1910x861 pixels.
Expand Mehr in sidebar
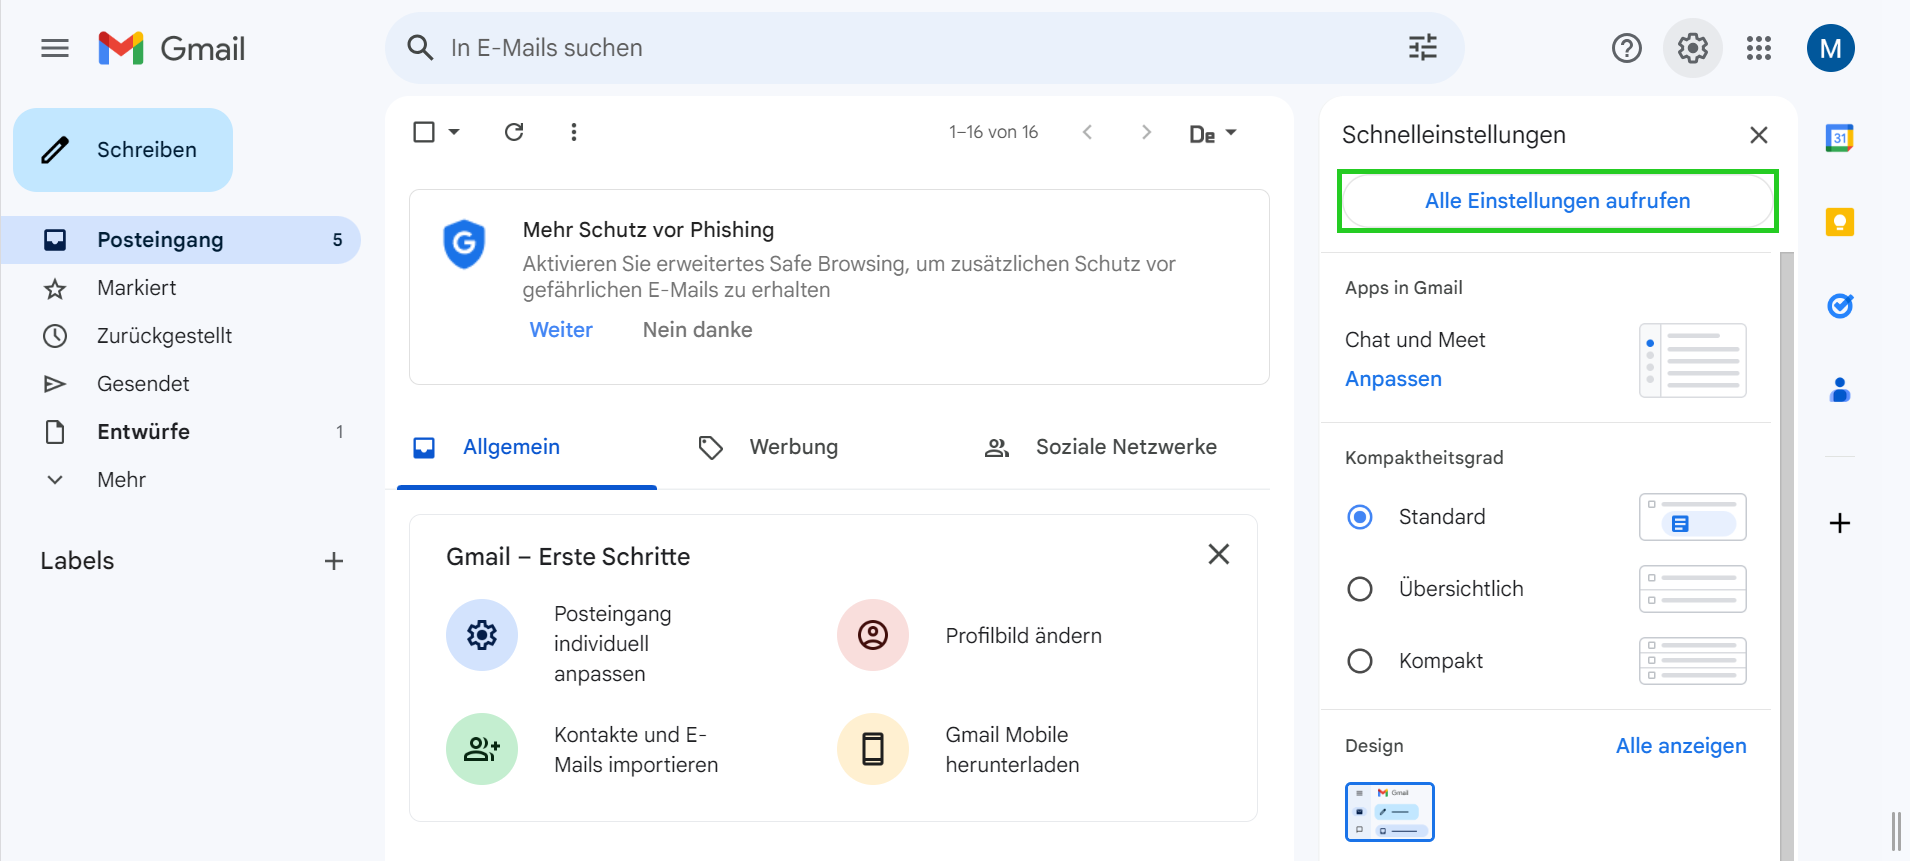(121, 480)
